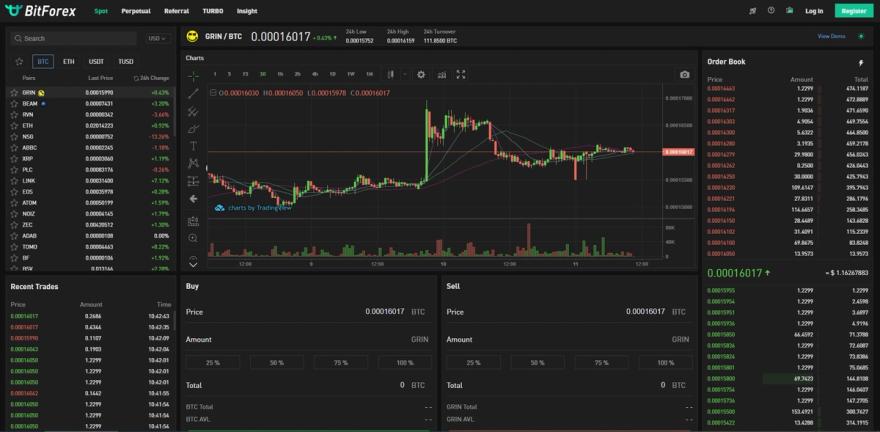This screenshot has height=432, width=880.
Task: Select the crosshair cursor chart tool
Action: (x=194, y=76)
